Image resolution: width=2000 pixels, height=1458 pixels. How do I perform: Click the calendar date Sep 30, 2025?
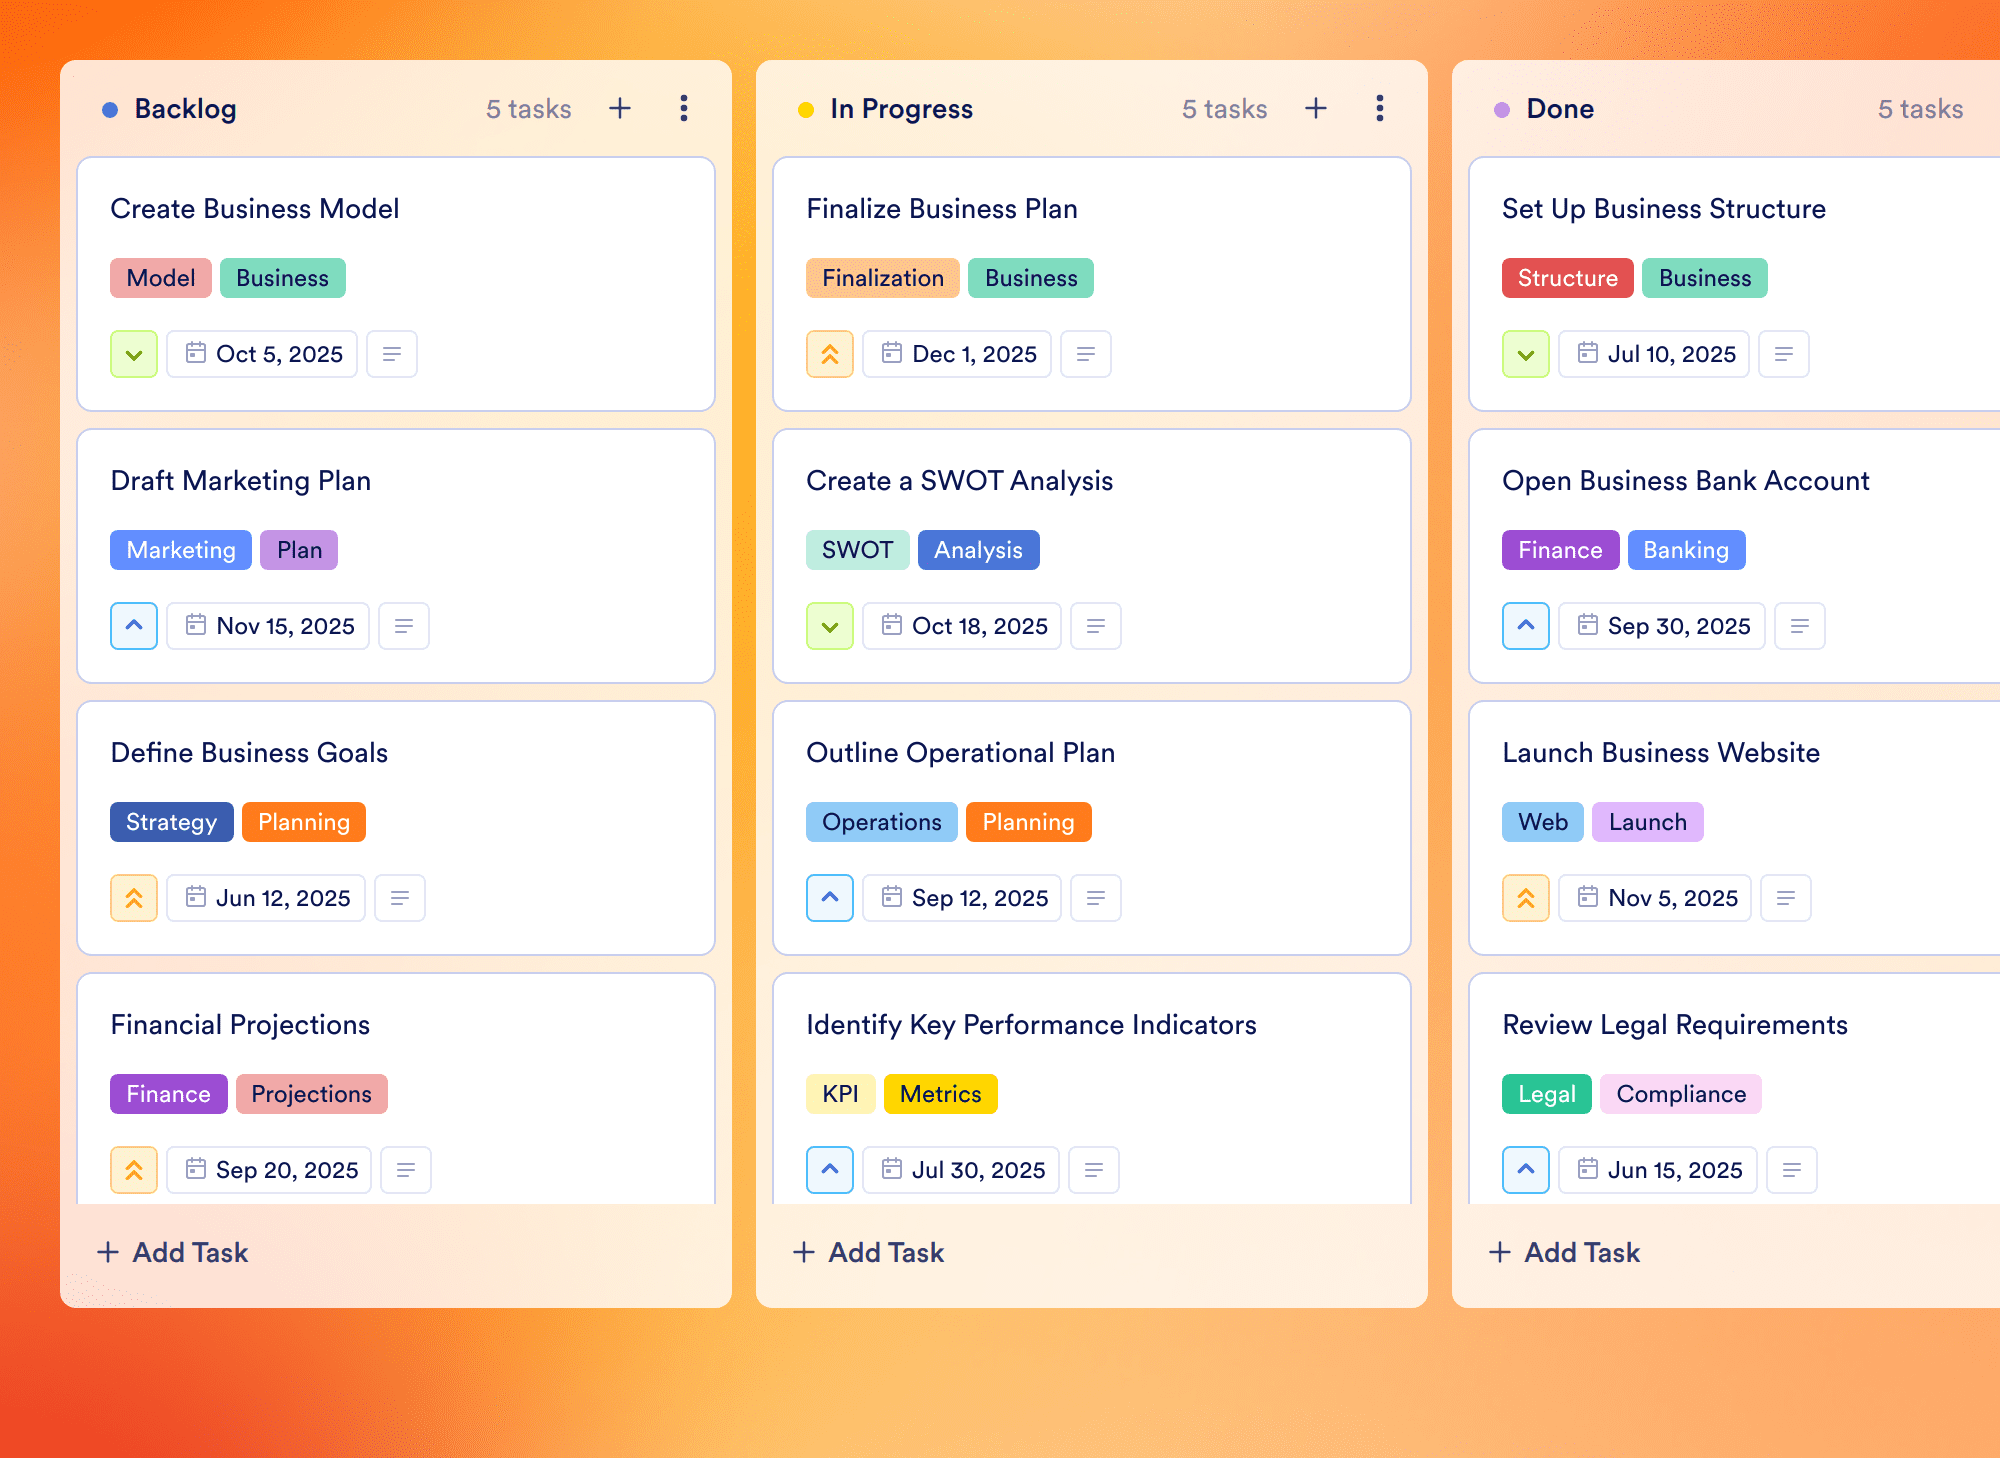click(1662, 626)
